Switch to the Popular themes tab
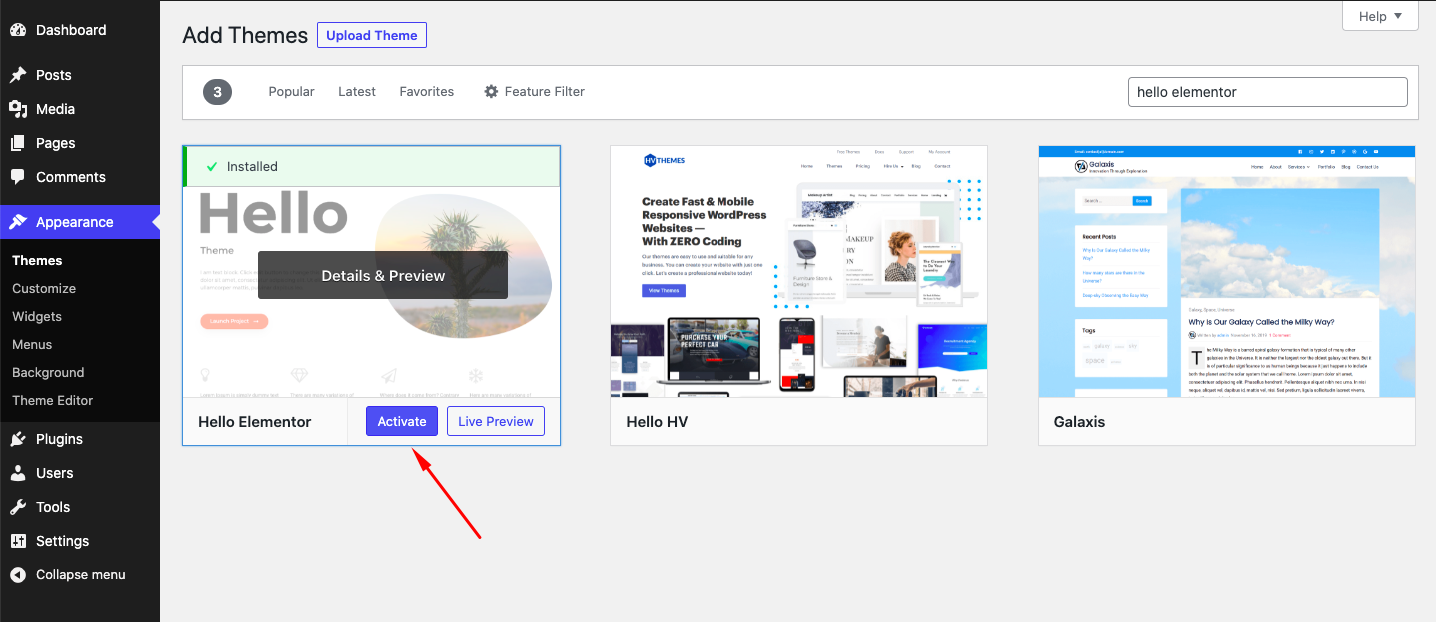 click(291, 91)
